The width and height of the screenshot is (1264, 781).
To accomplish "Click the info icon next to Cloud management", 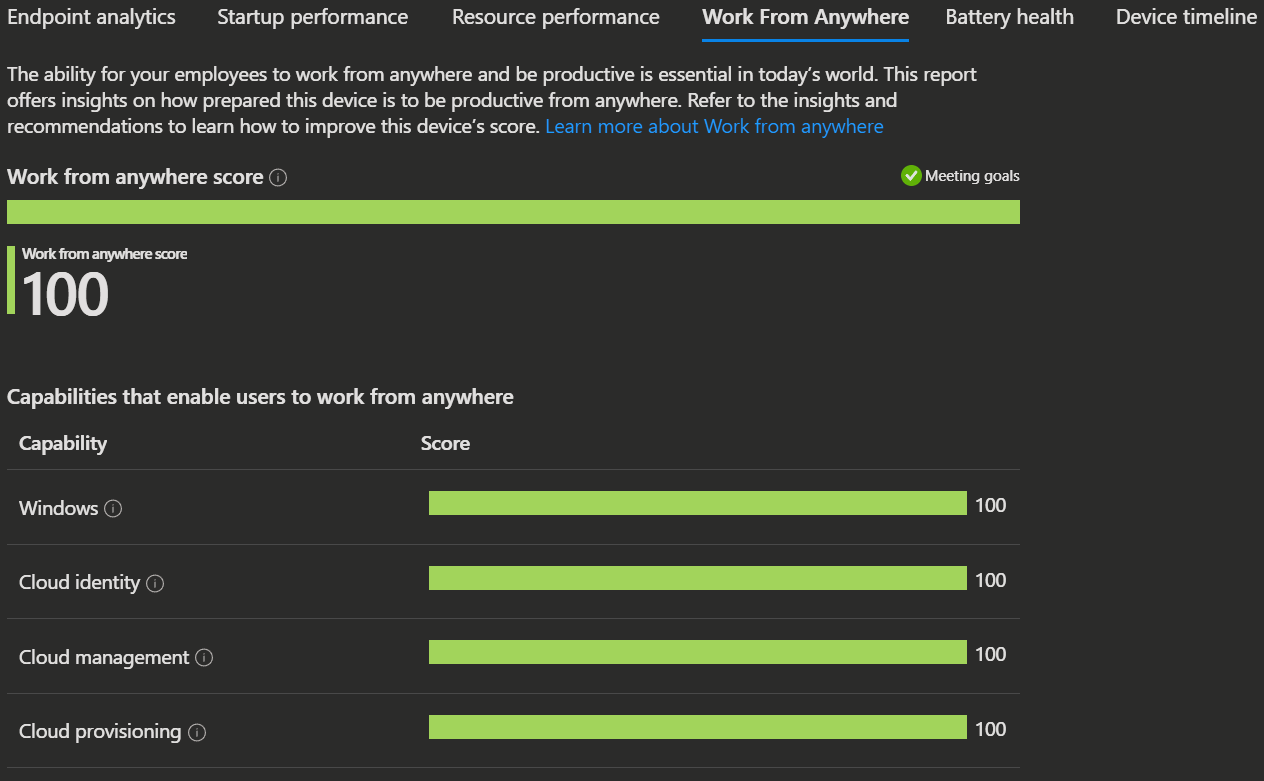I will point(204,658).
